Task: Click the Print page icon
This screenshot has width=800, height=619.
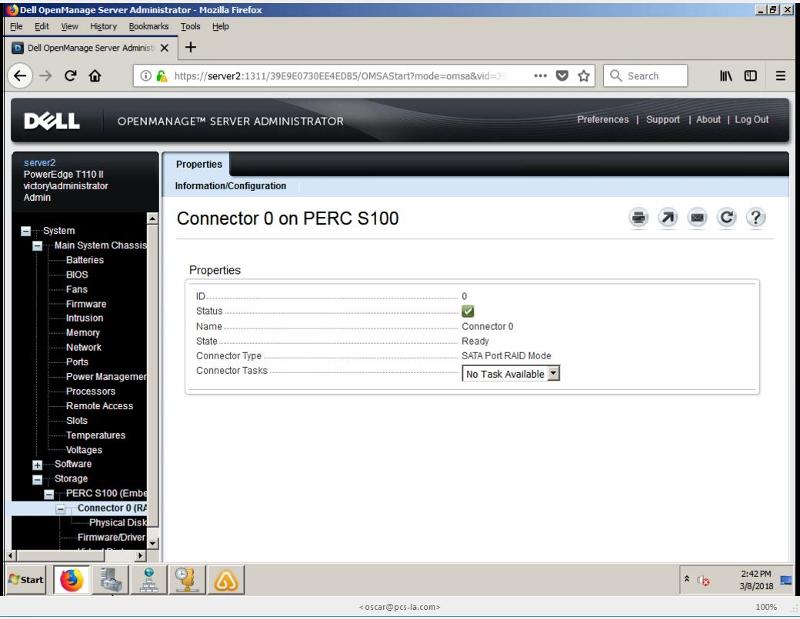Action: point(638,218)
